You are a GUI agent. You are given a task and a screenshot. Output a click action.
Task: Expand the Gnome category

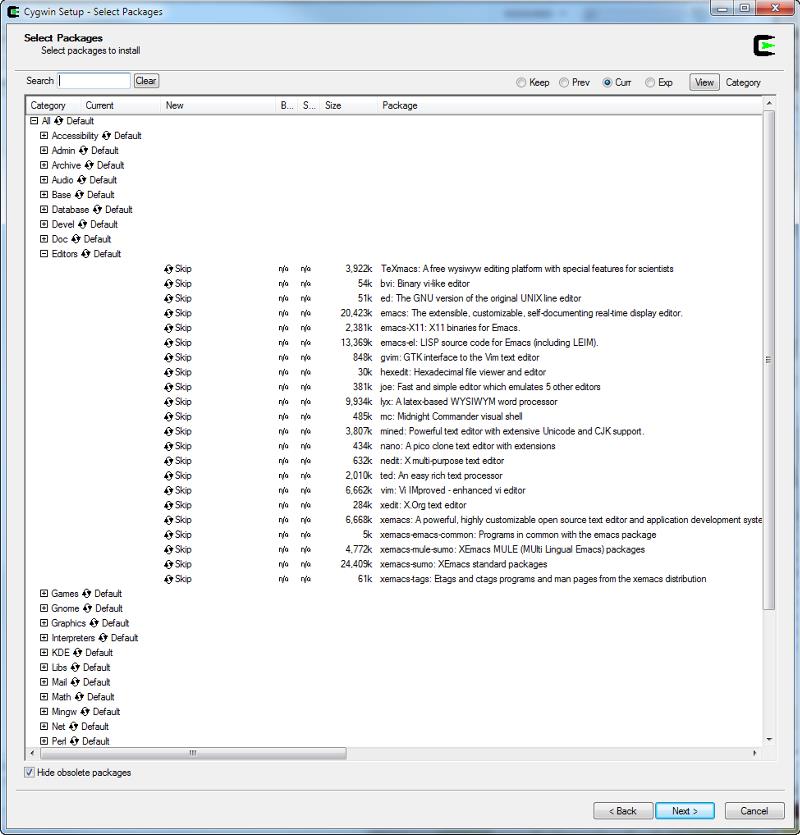click(x=44, y=608)
